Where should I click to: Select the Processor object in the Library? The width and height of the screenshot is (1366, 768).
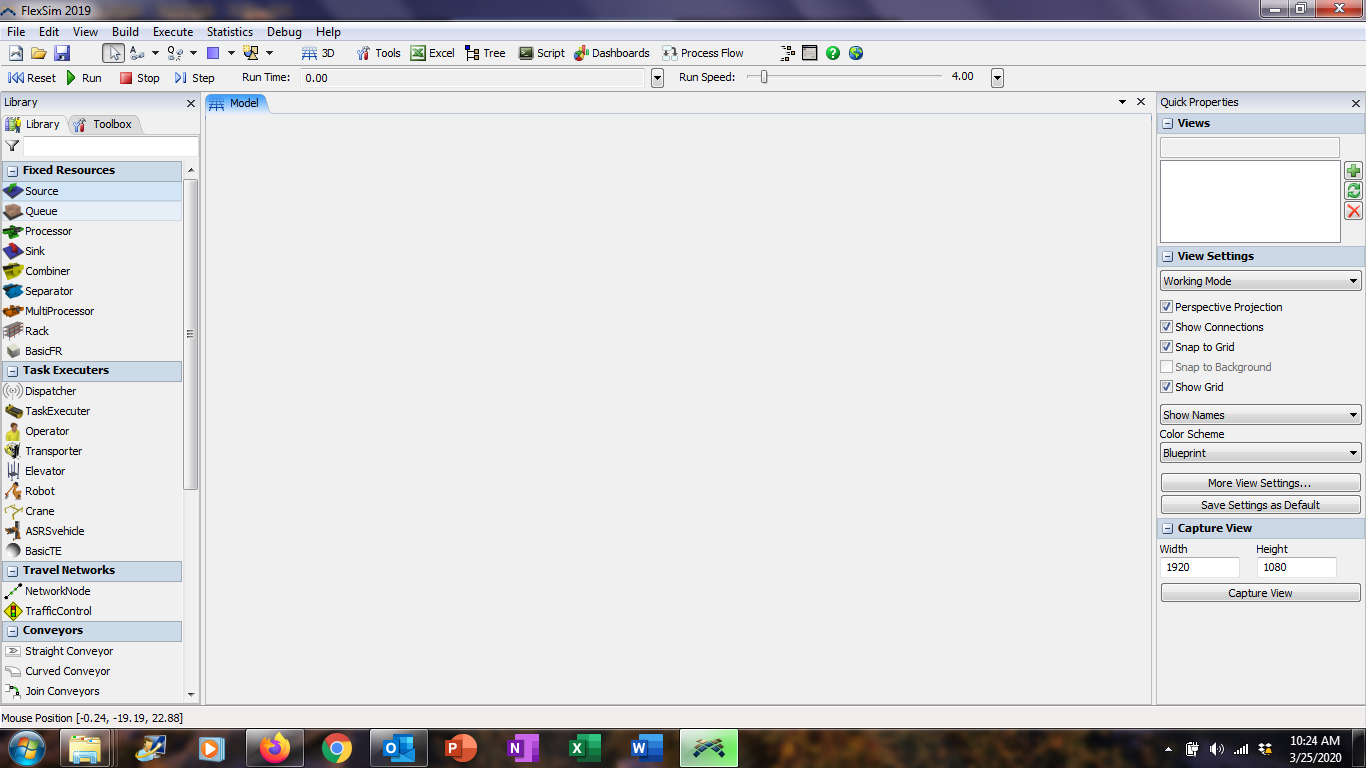[x=92, y=231]
